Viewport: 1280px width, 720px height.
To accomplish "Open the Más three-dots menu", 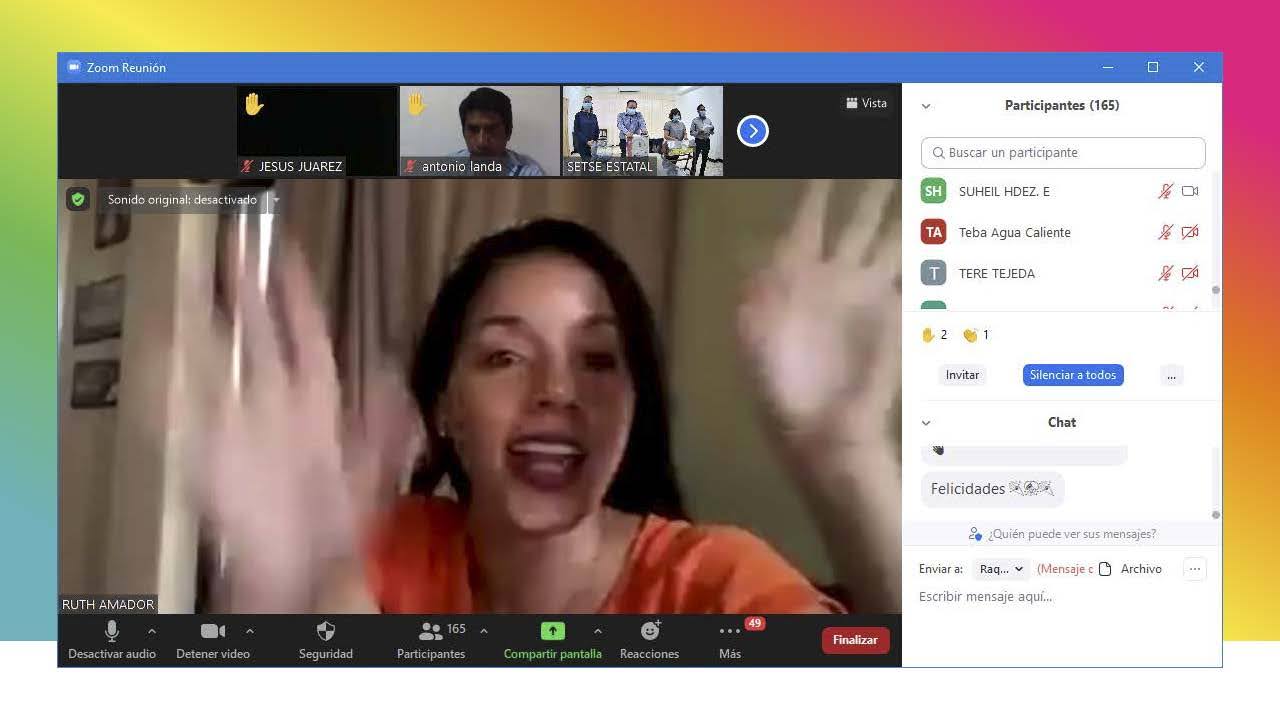I will (x=730, y=631).
